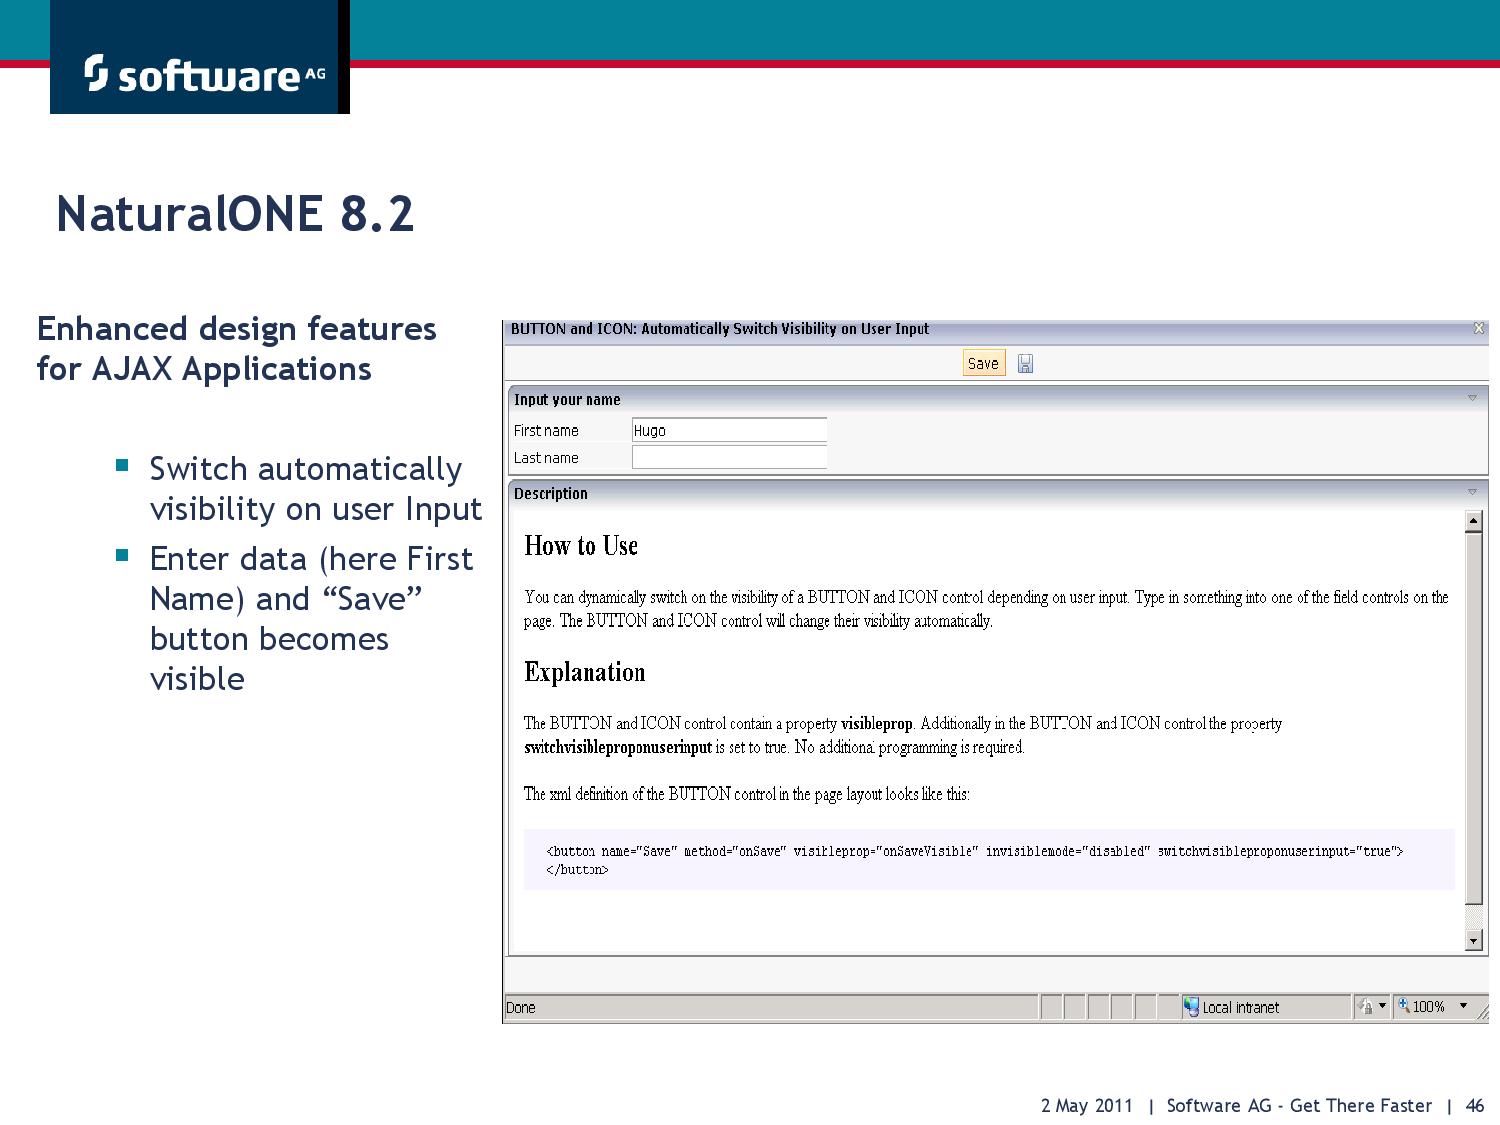Click the protected mode lock icon
The image size is (1500, 1125).
[x=1366, y=1007]
